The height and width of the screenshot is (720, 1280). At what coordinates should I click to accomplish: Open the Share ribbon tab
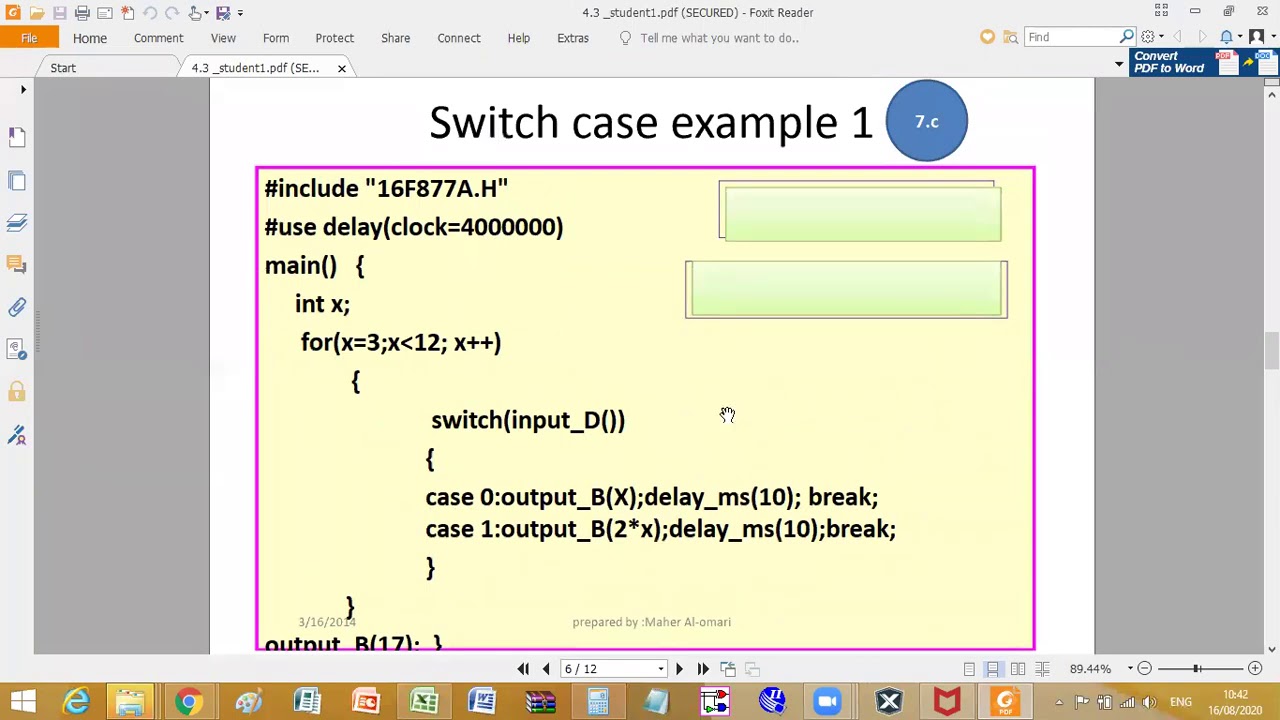coord(395,38)
